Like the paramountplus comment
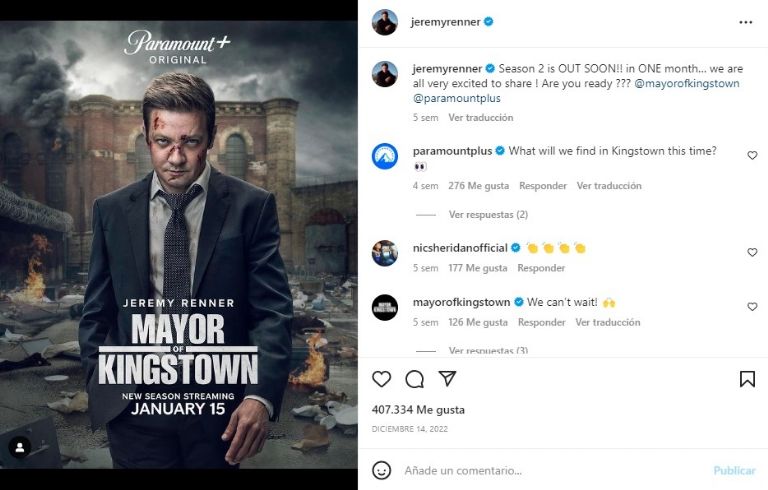Image resolution: width=768 pixels, height=490 pixels. tap(752, 156)
